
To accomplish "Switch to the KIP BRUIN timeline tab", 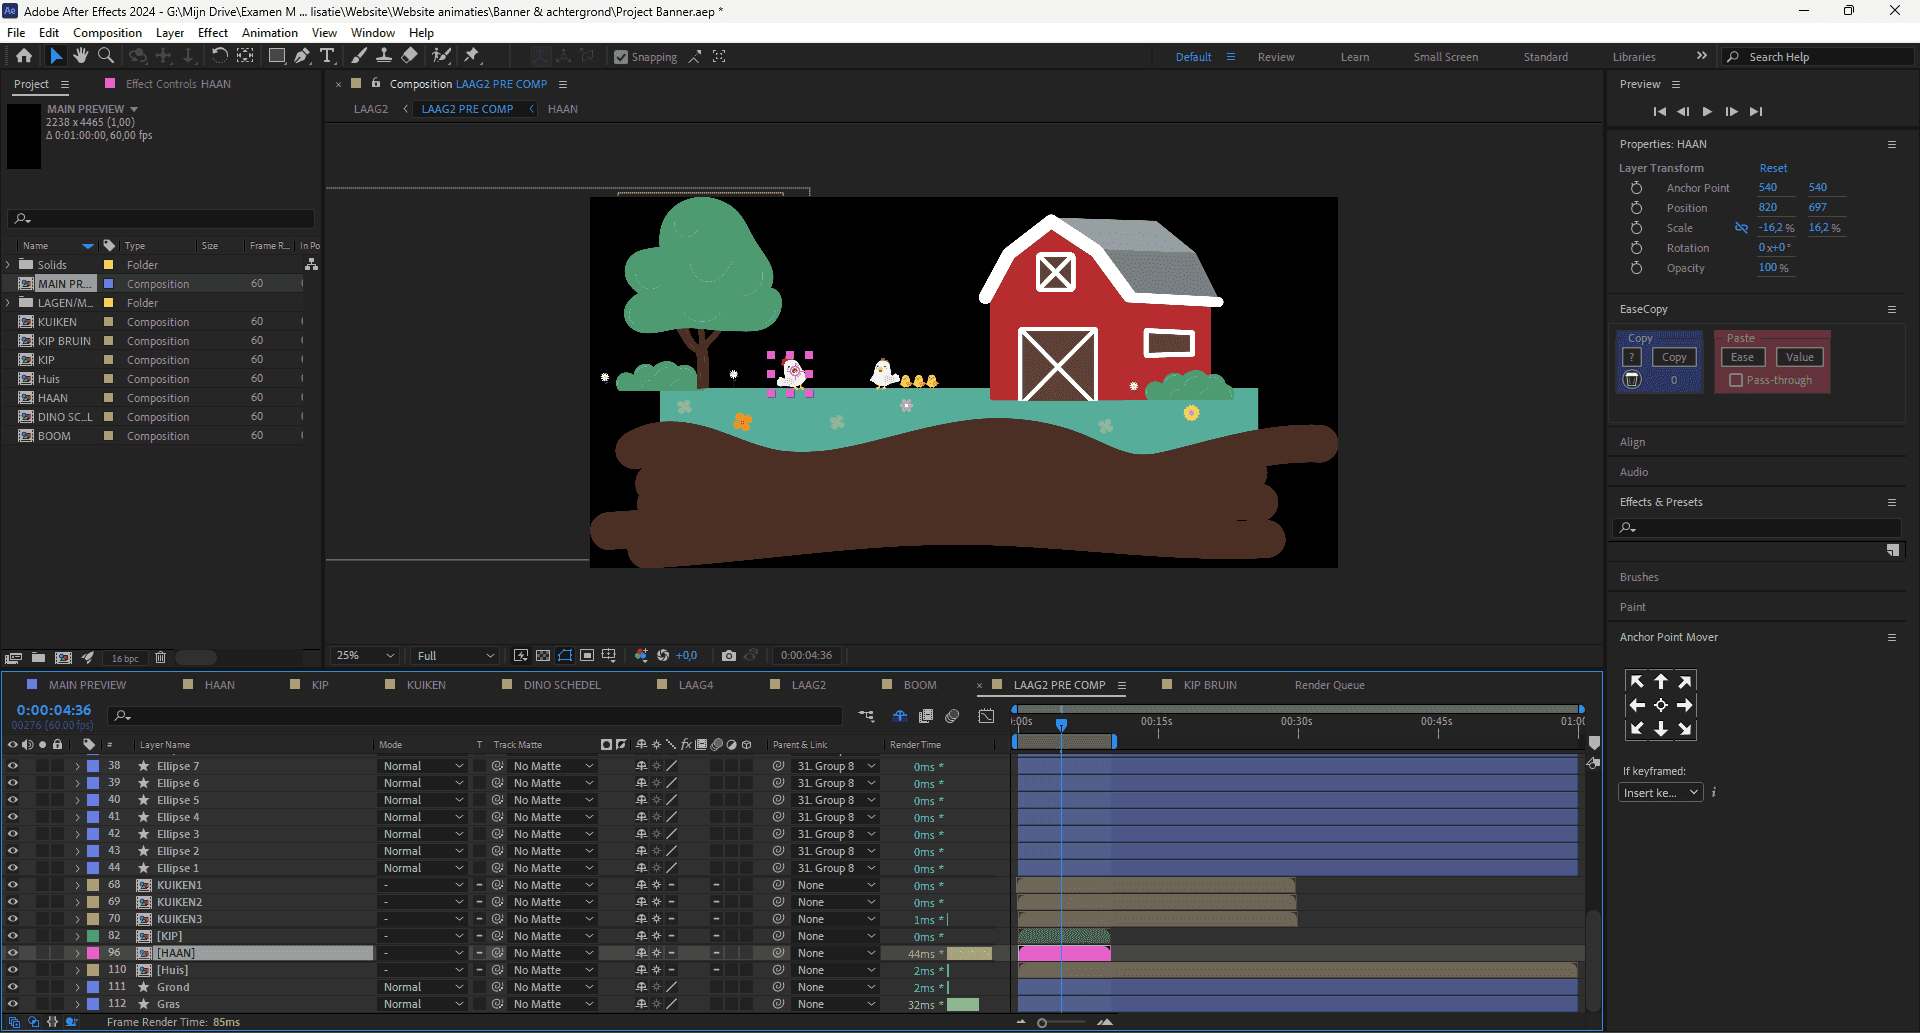I will coord(1209,685).
